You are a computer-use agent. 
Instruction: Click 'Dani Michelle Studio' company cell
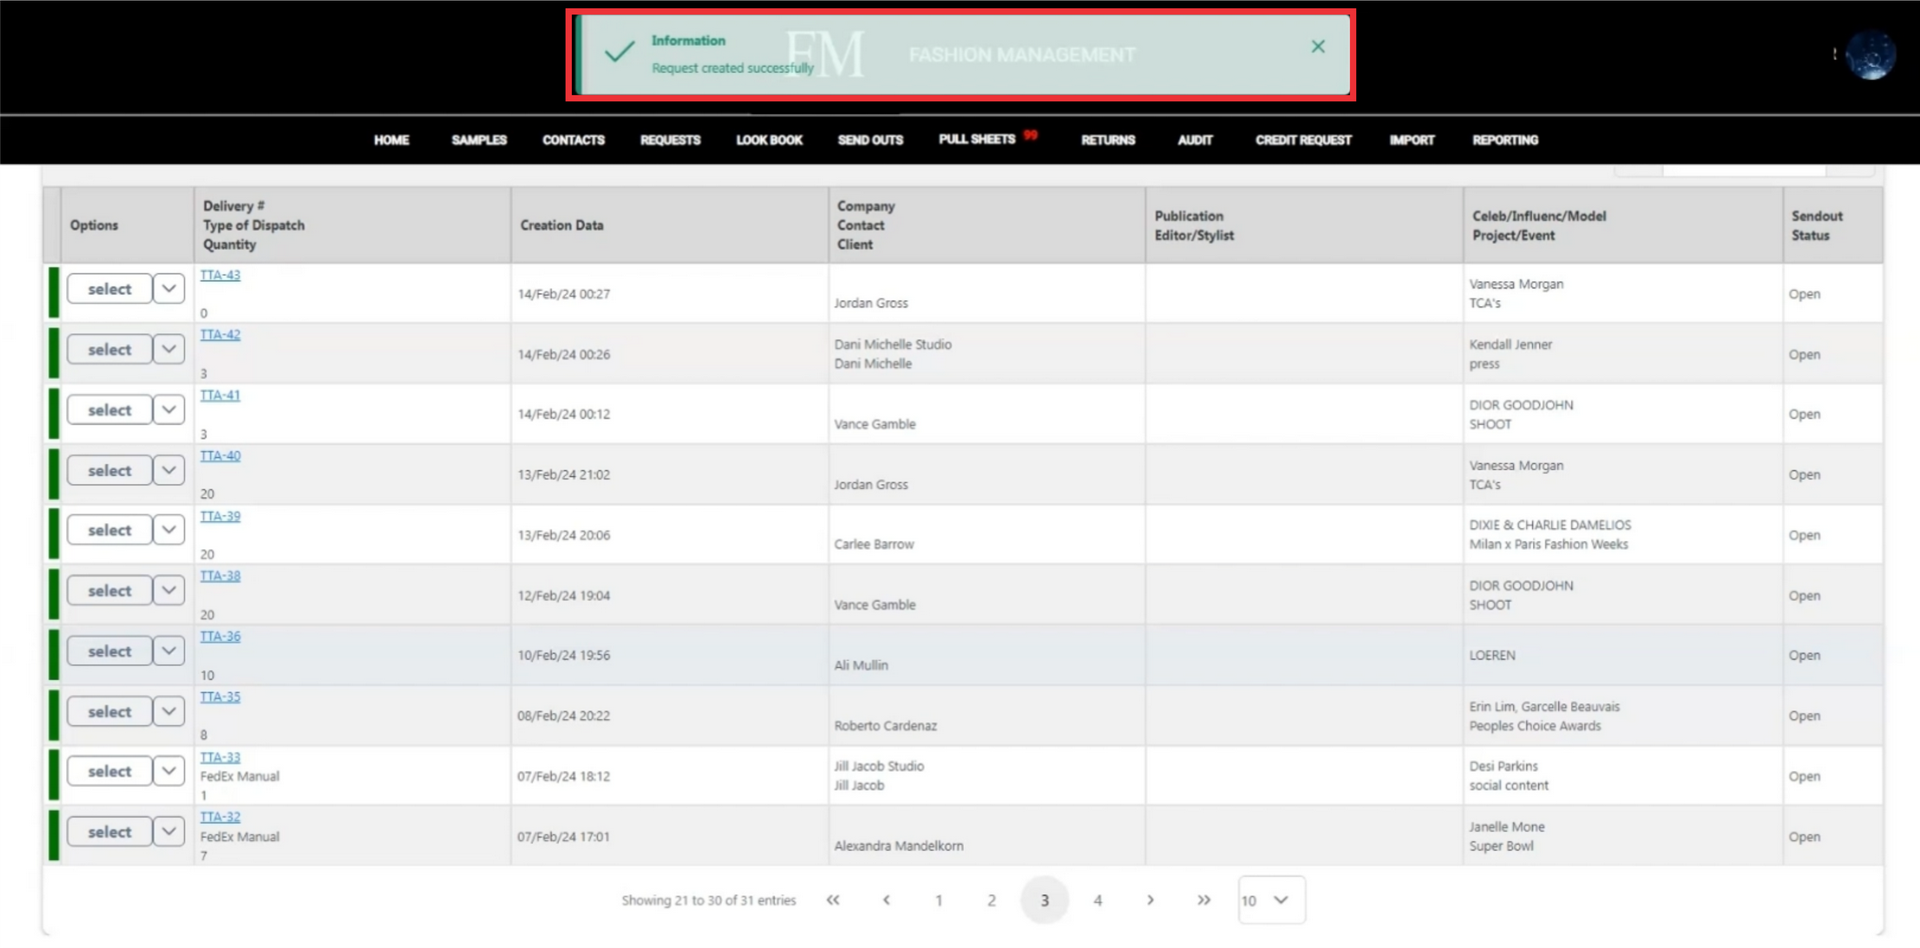click(x=893, y=344)
